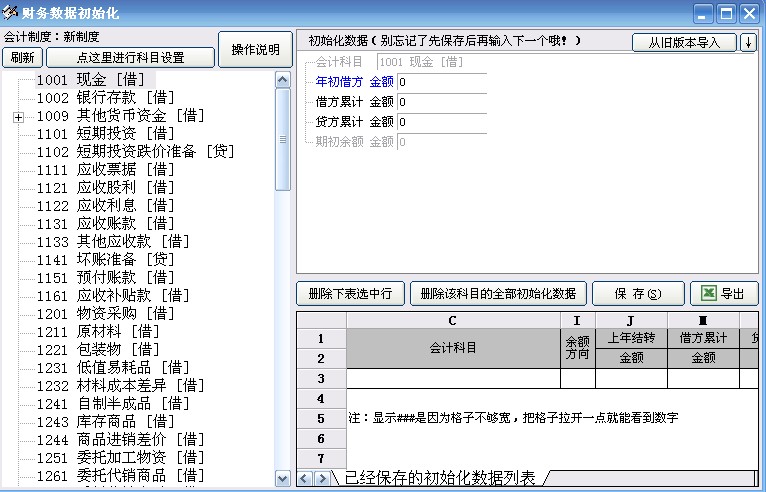Click column header C in the grid
Viewport: 766px width, 492px height.
click(x=453, y=321)
